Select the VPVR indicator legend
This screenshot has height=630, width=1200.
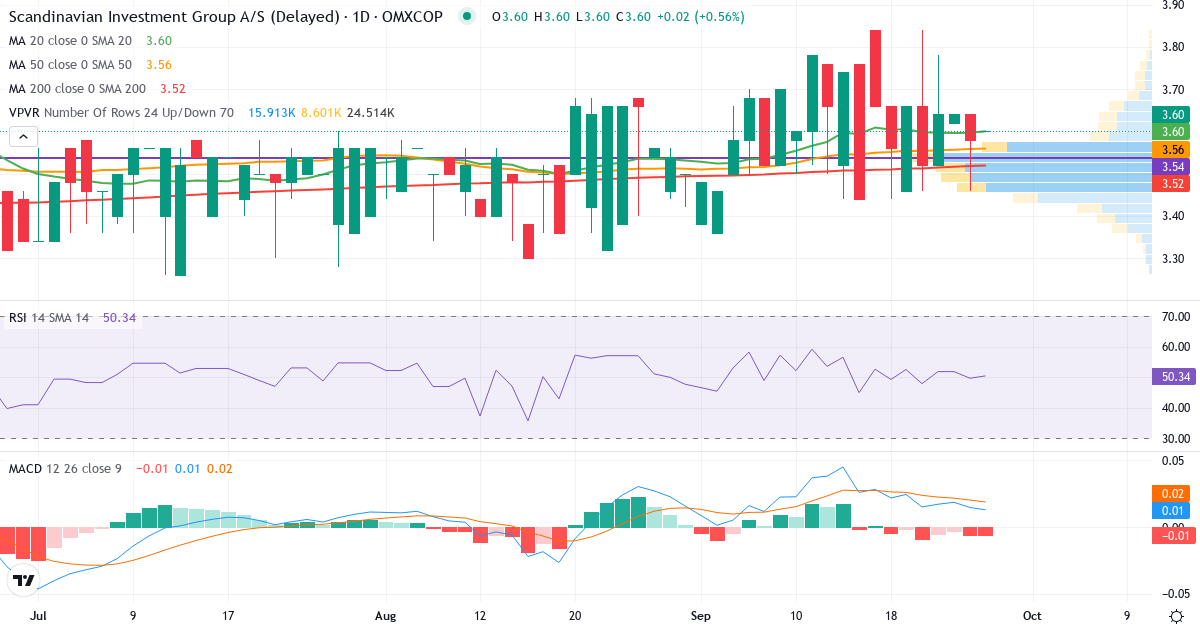(x=121, y=113)
